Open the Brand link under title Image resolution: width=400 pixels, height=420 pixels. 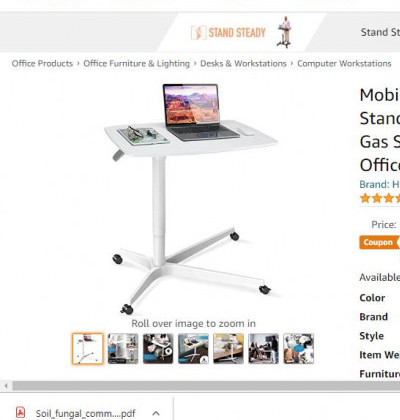coord(379,184)
